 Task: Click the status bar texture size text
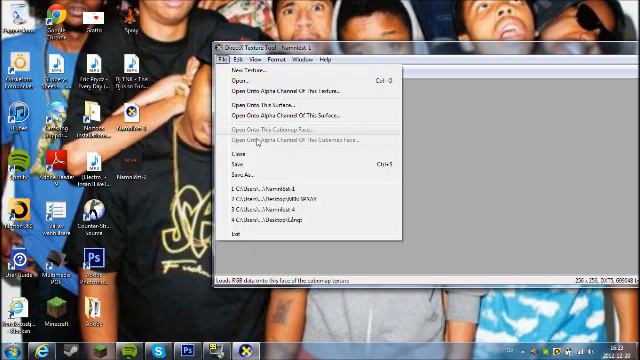pos(607,281)
